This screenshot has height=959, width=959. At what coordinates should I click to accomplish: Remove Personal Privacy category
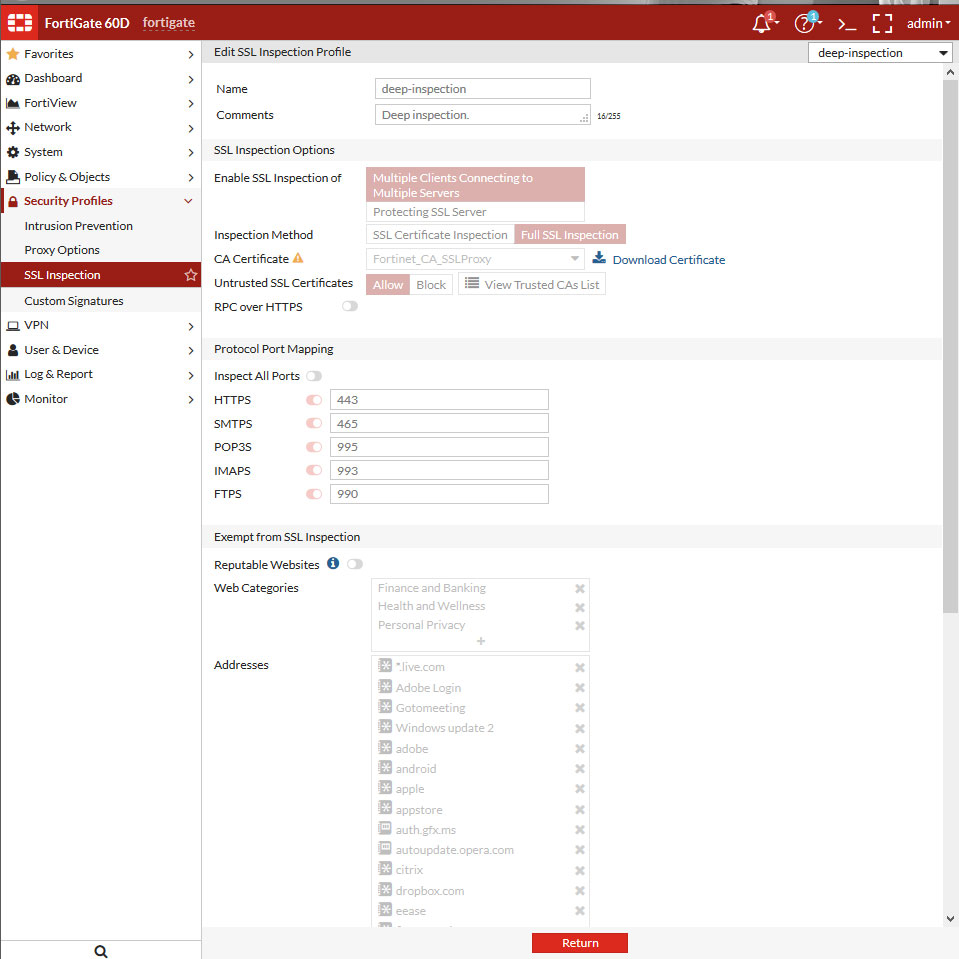[x=580, y=626]
